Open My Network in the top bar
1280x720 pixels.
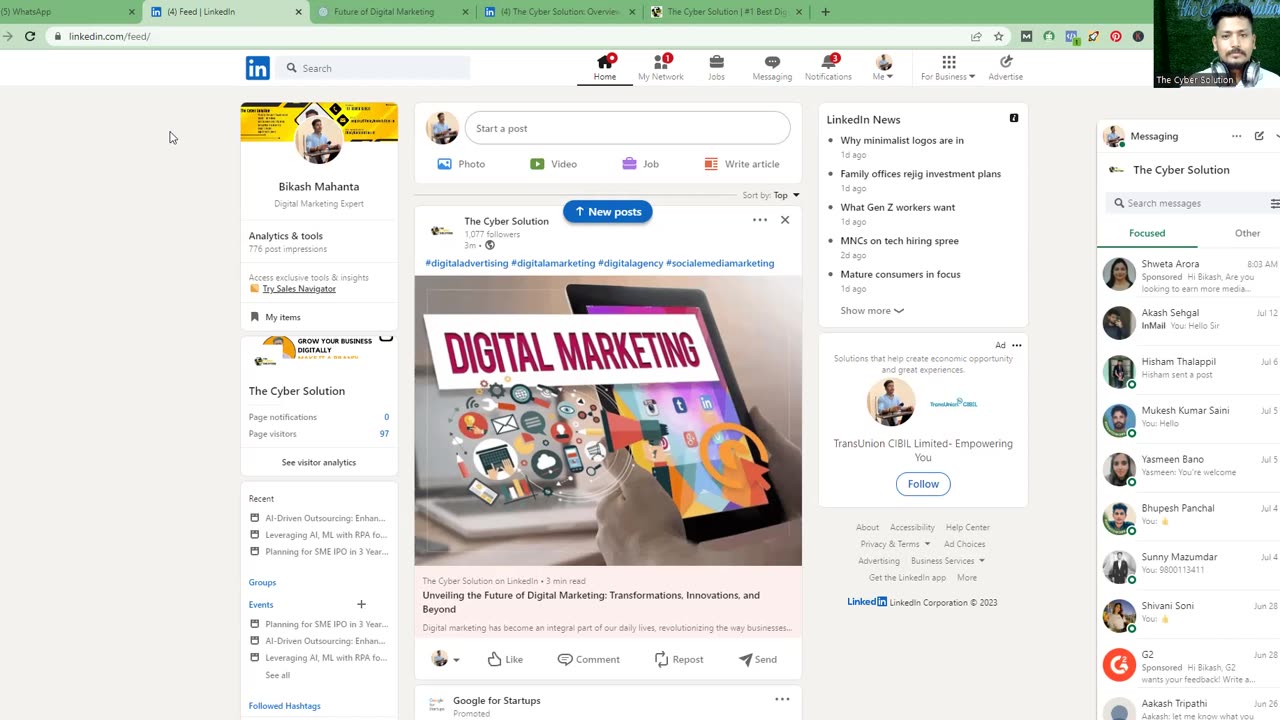[x=661, y=67]
